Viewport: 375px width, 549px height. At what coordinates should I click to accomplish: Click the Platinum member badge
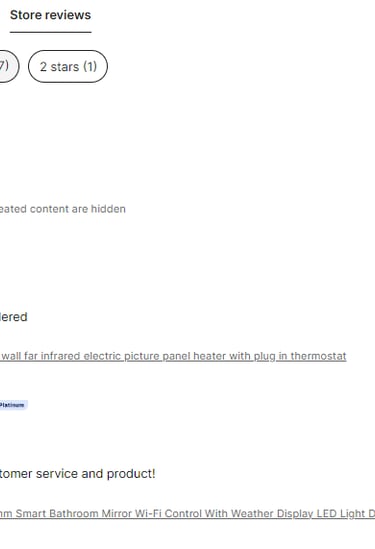[x=13, y=405]
